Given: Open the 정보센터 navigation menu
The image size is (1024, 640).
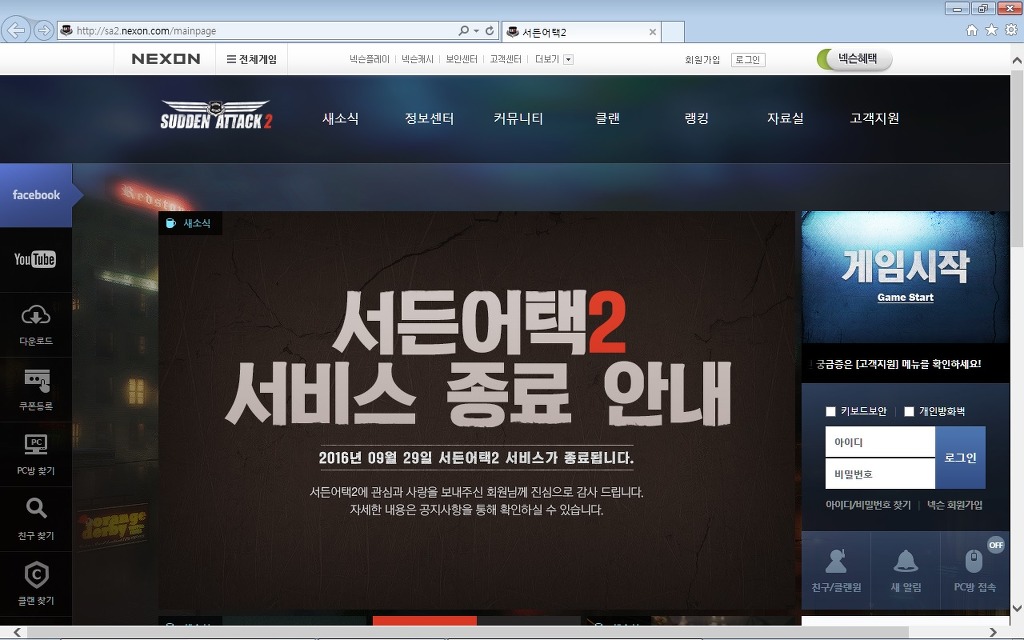Looking at the screenshot, I should click(429, 118).
